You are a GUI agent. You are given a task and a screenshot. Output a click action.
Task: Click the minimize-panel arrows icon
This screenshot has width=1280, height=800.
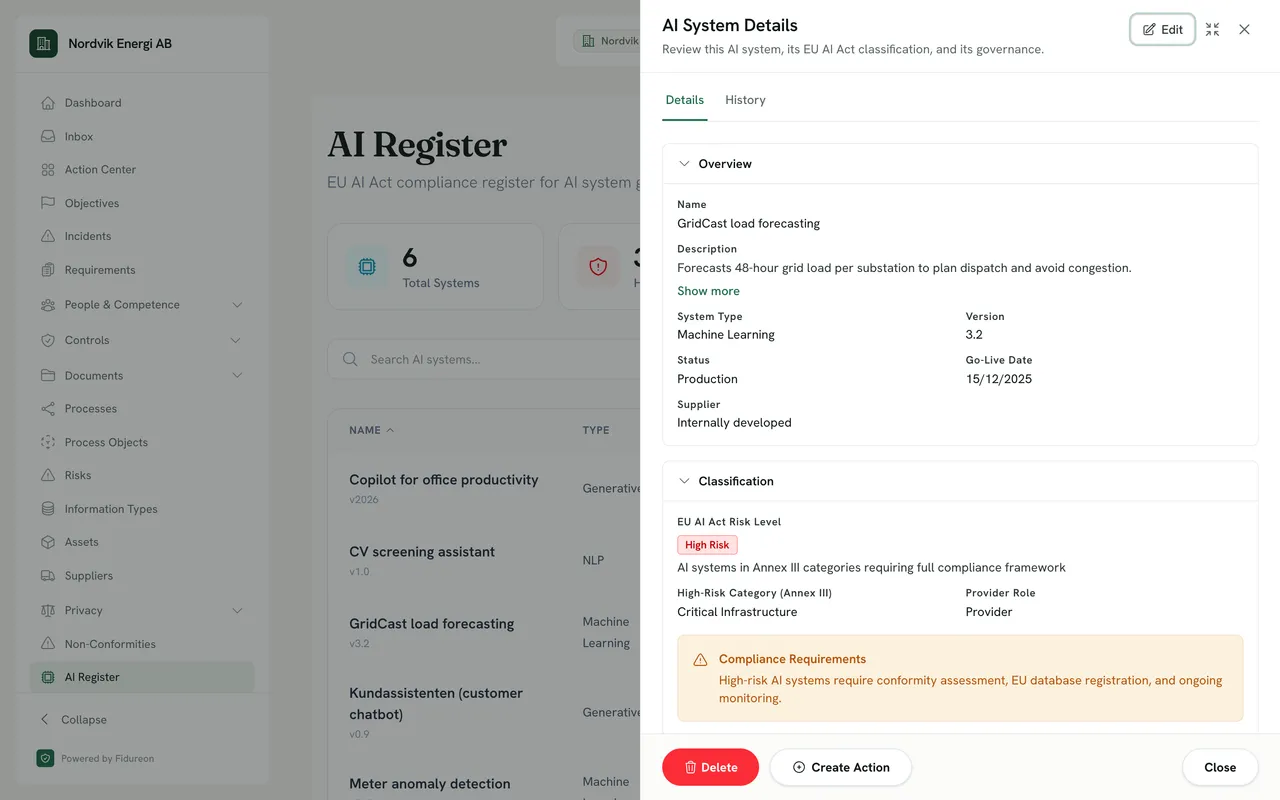1212,29
